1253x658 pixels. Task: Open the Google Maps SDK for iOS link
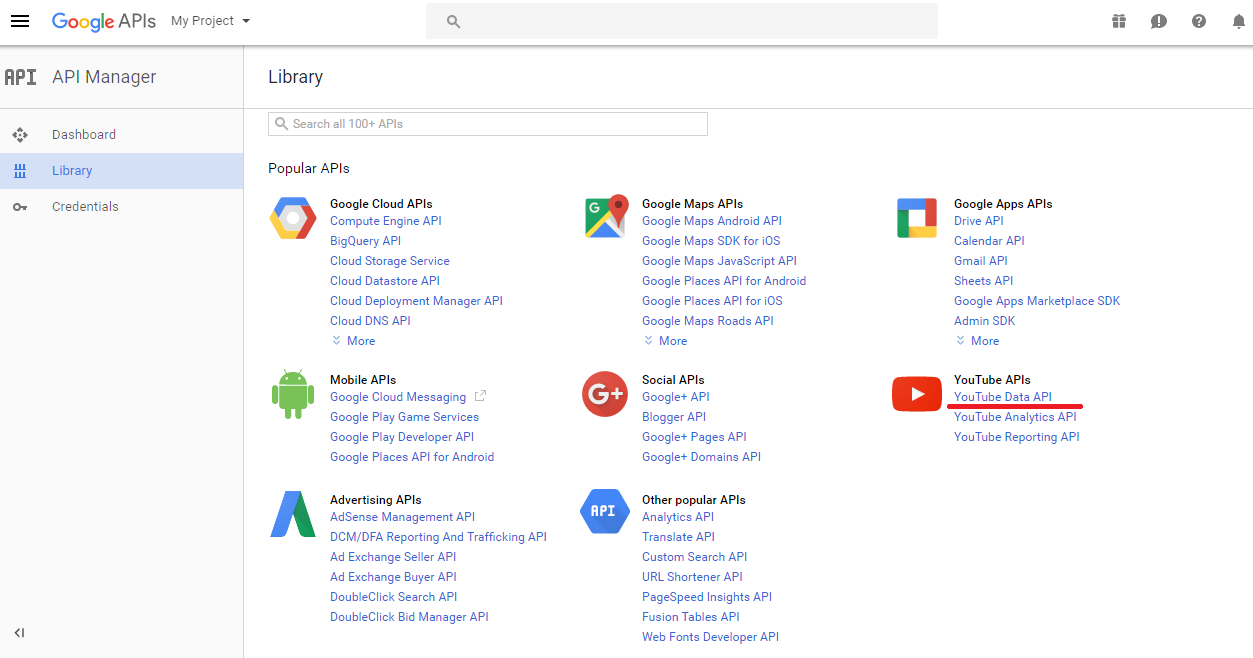tap(711, 241)
